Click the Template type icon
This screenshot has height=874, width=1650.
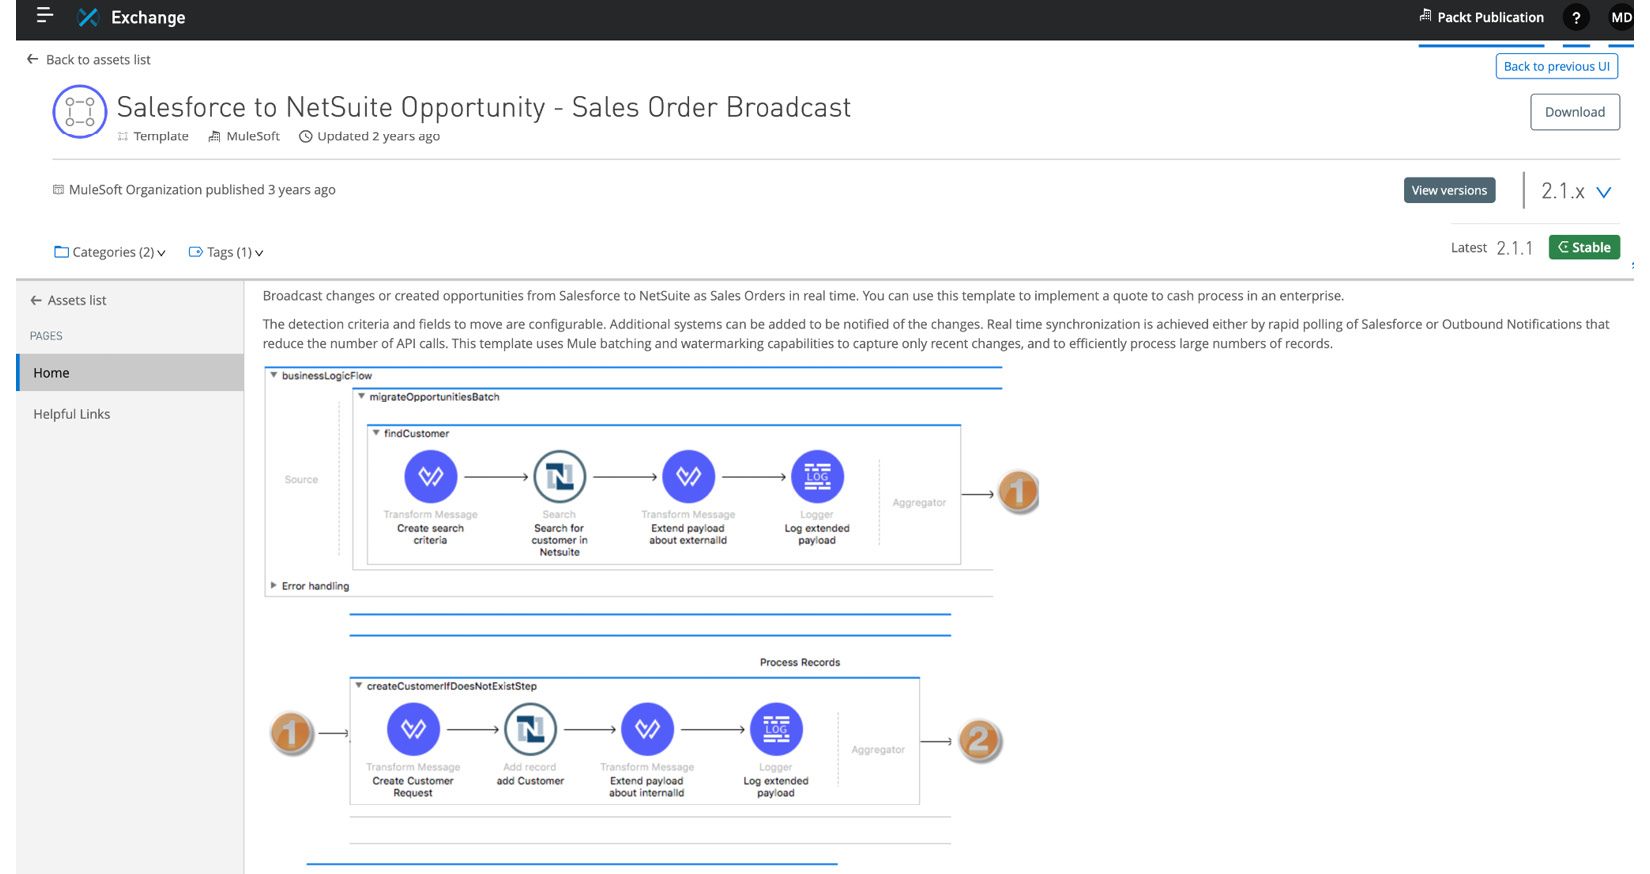coord(123,136)
